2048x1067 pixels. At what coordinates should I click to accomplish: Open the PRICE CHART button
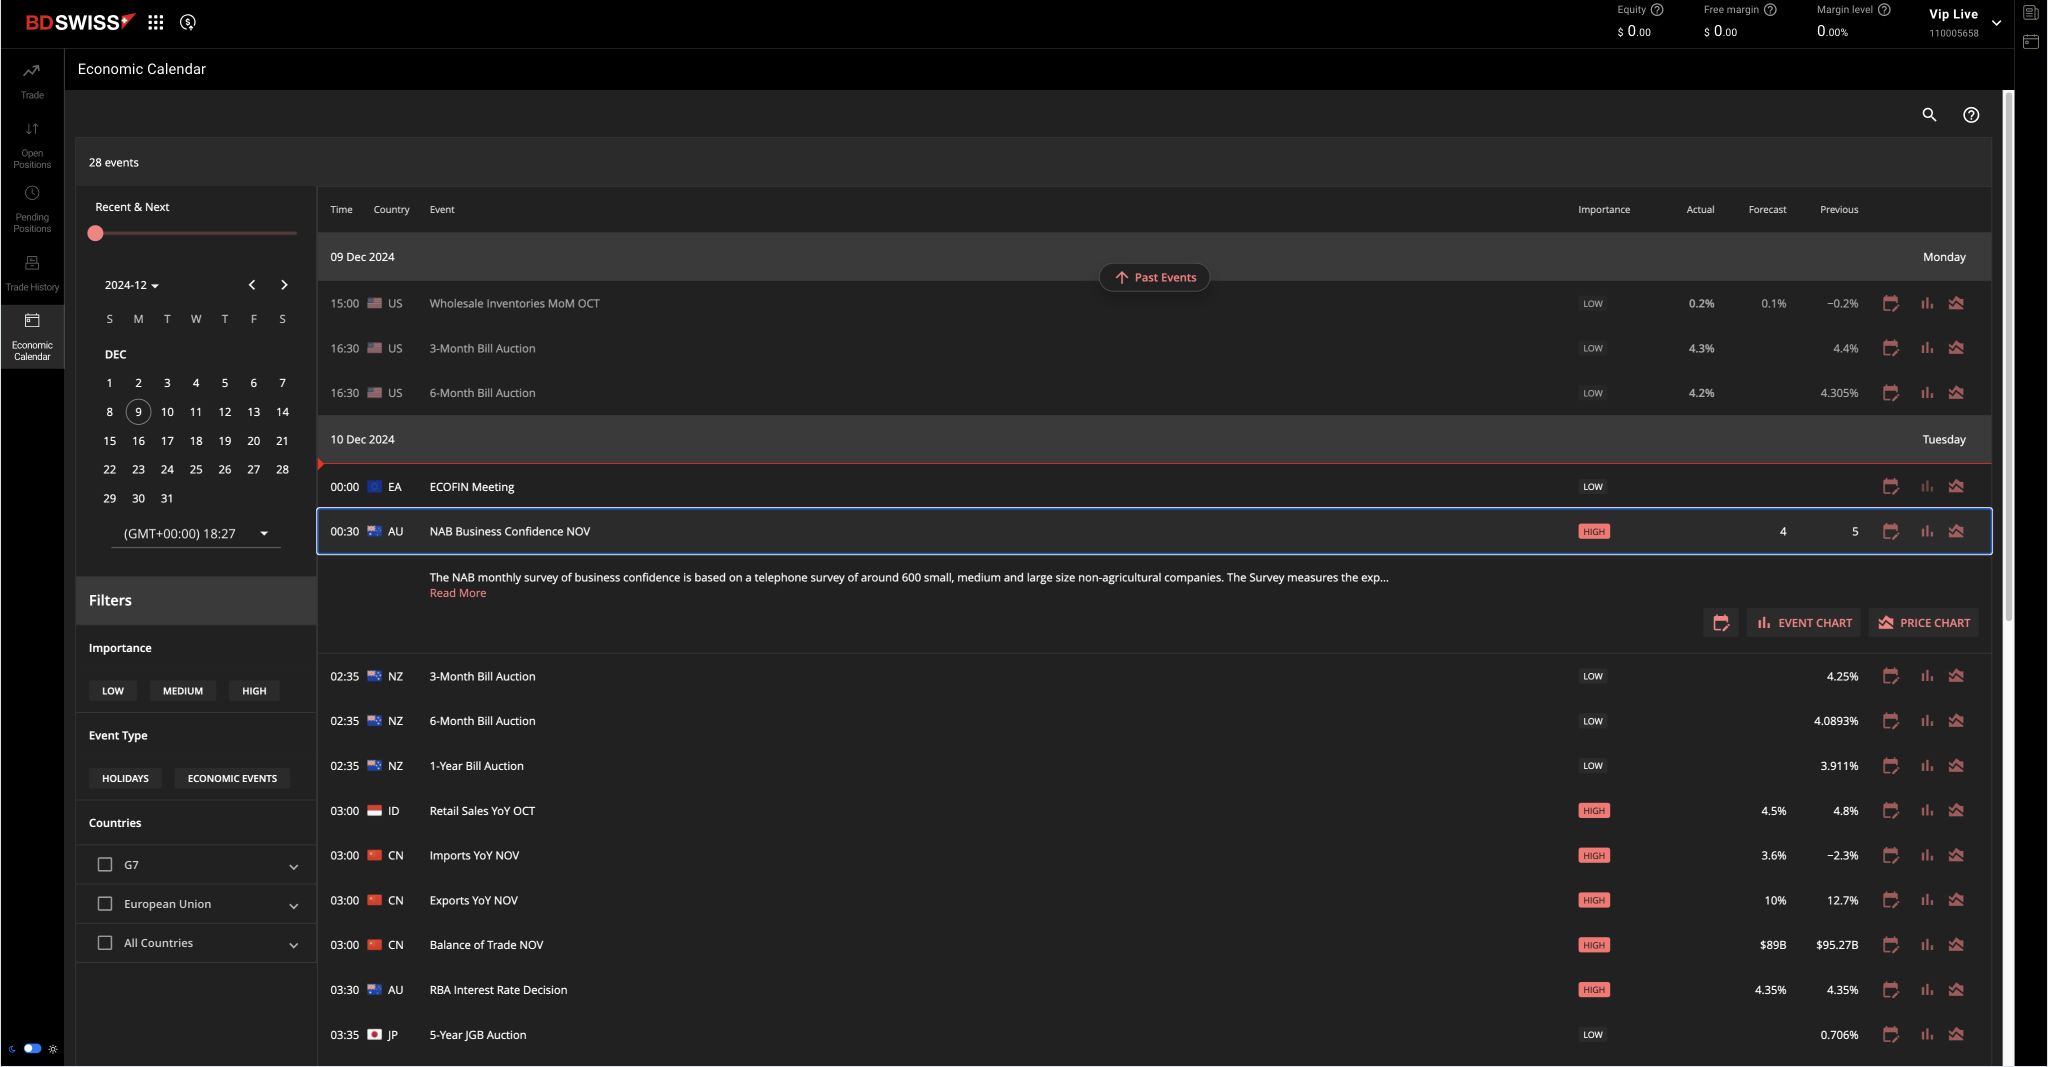[x=1924, y=623]
